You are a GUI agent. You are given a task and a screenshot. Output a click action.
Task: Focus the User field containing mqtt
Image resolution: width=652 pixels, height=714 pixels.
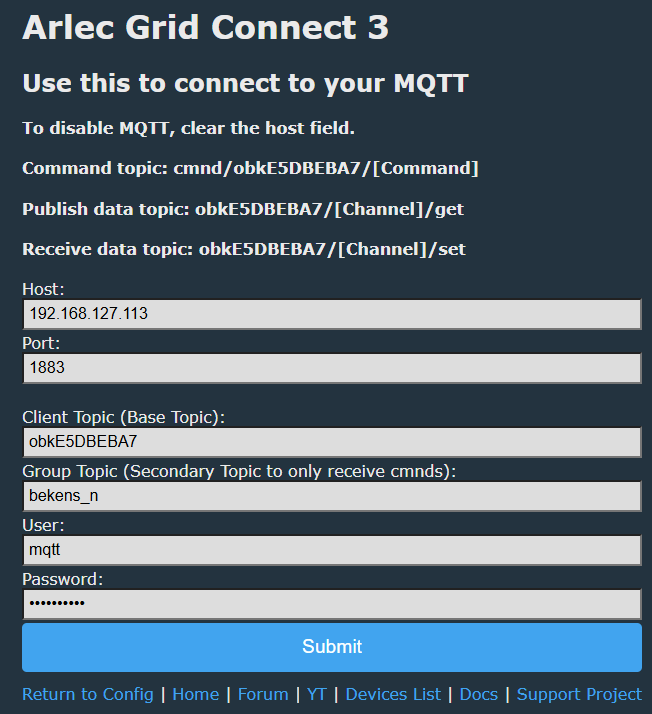click(x=331, y=550)
